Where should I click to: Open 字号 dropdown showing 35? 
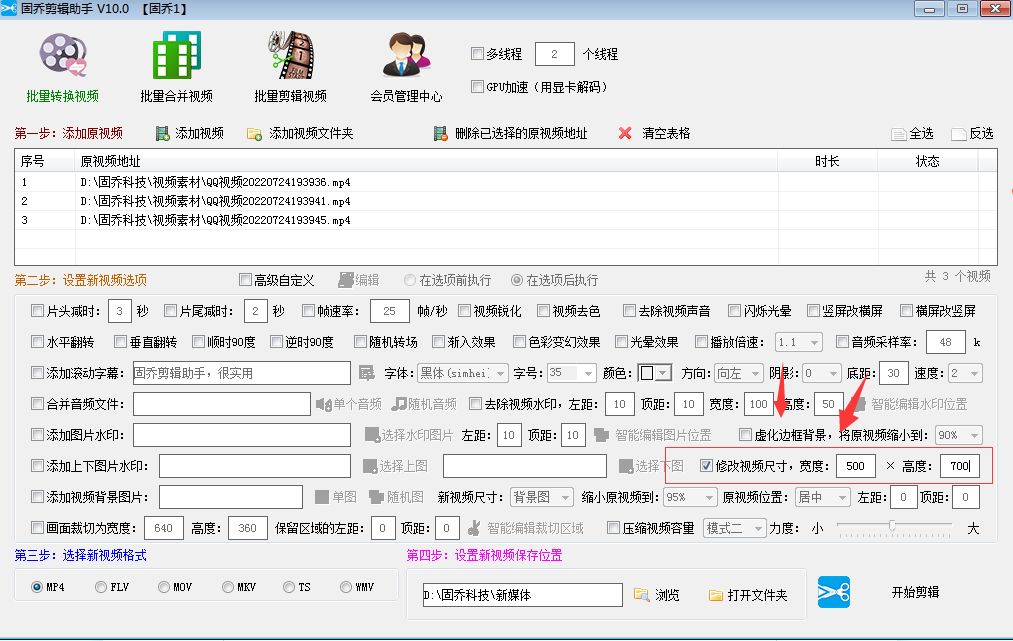pos(571,373)
